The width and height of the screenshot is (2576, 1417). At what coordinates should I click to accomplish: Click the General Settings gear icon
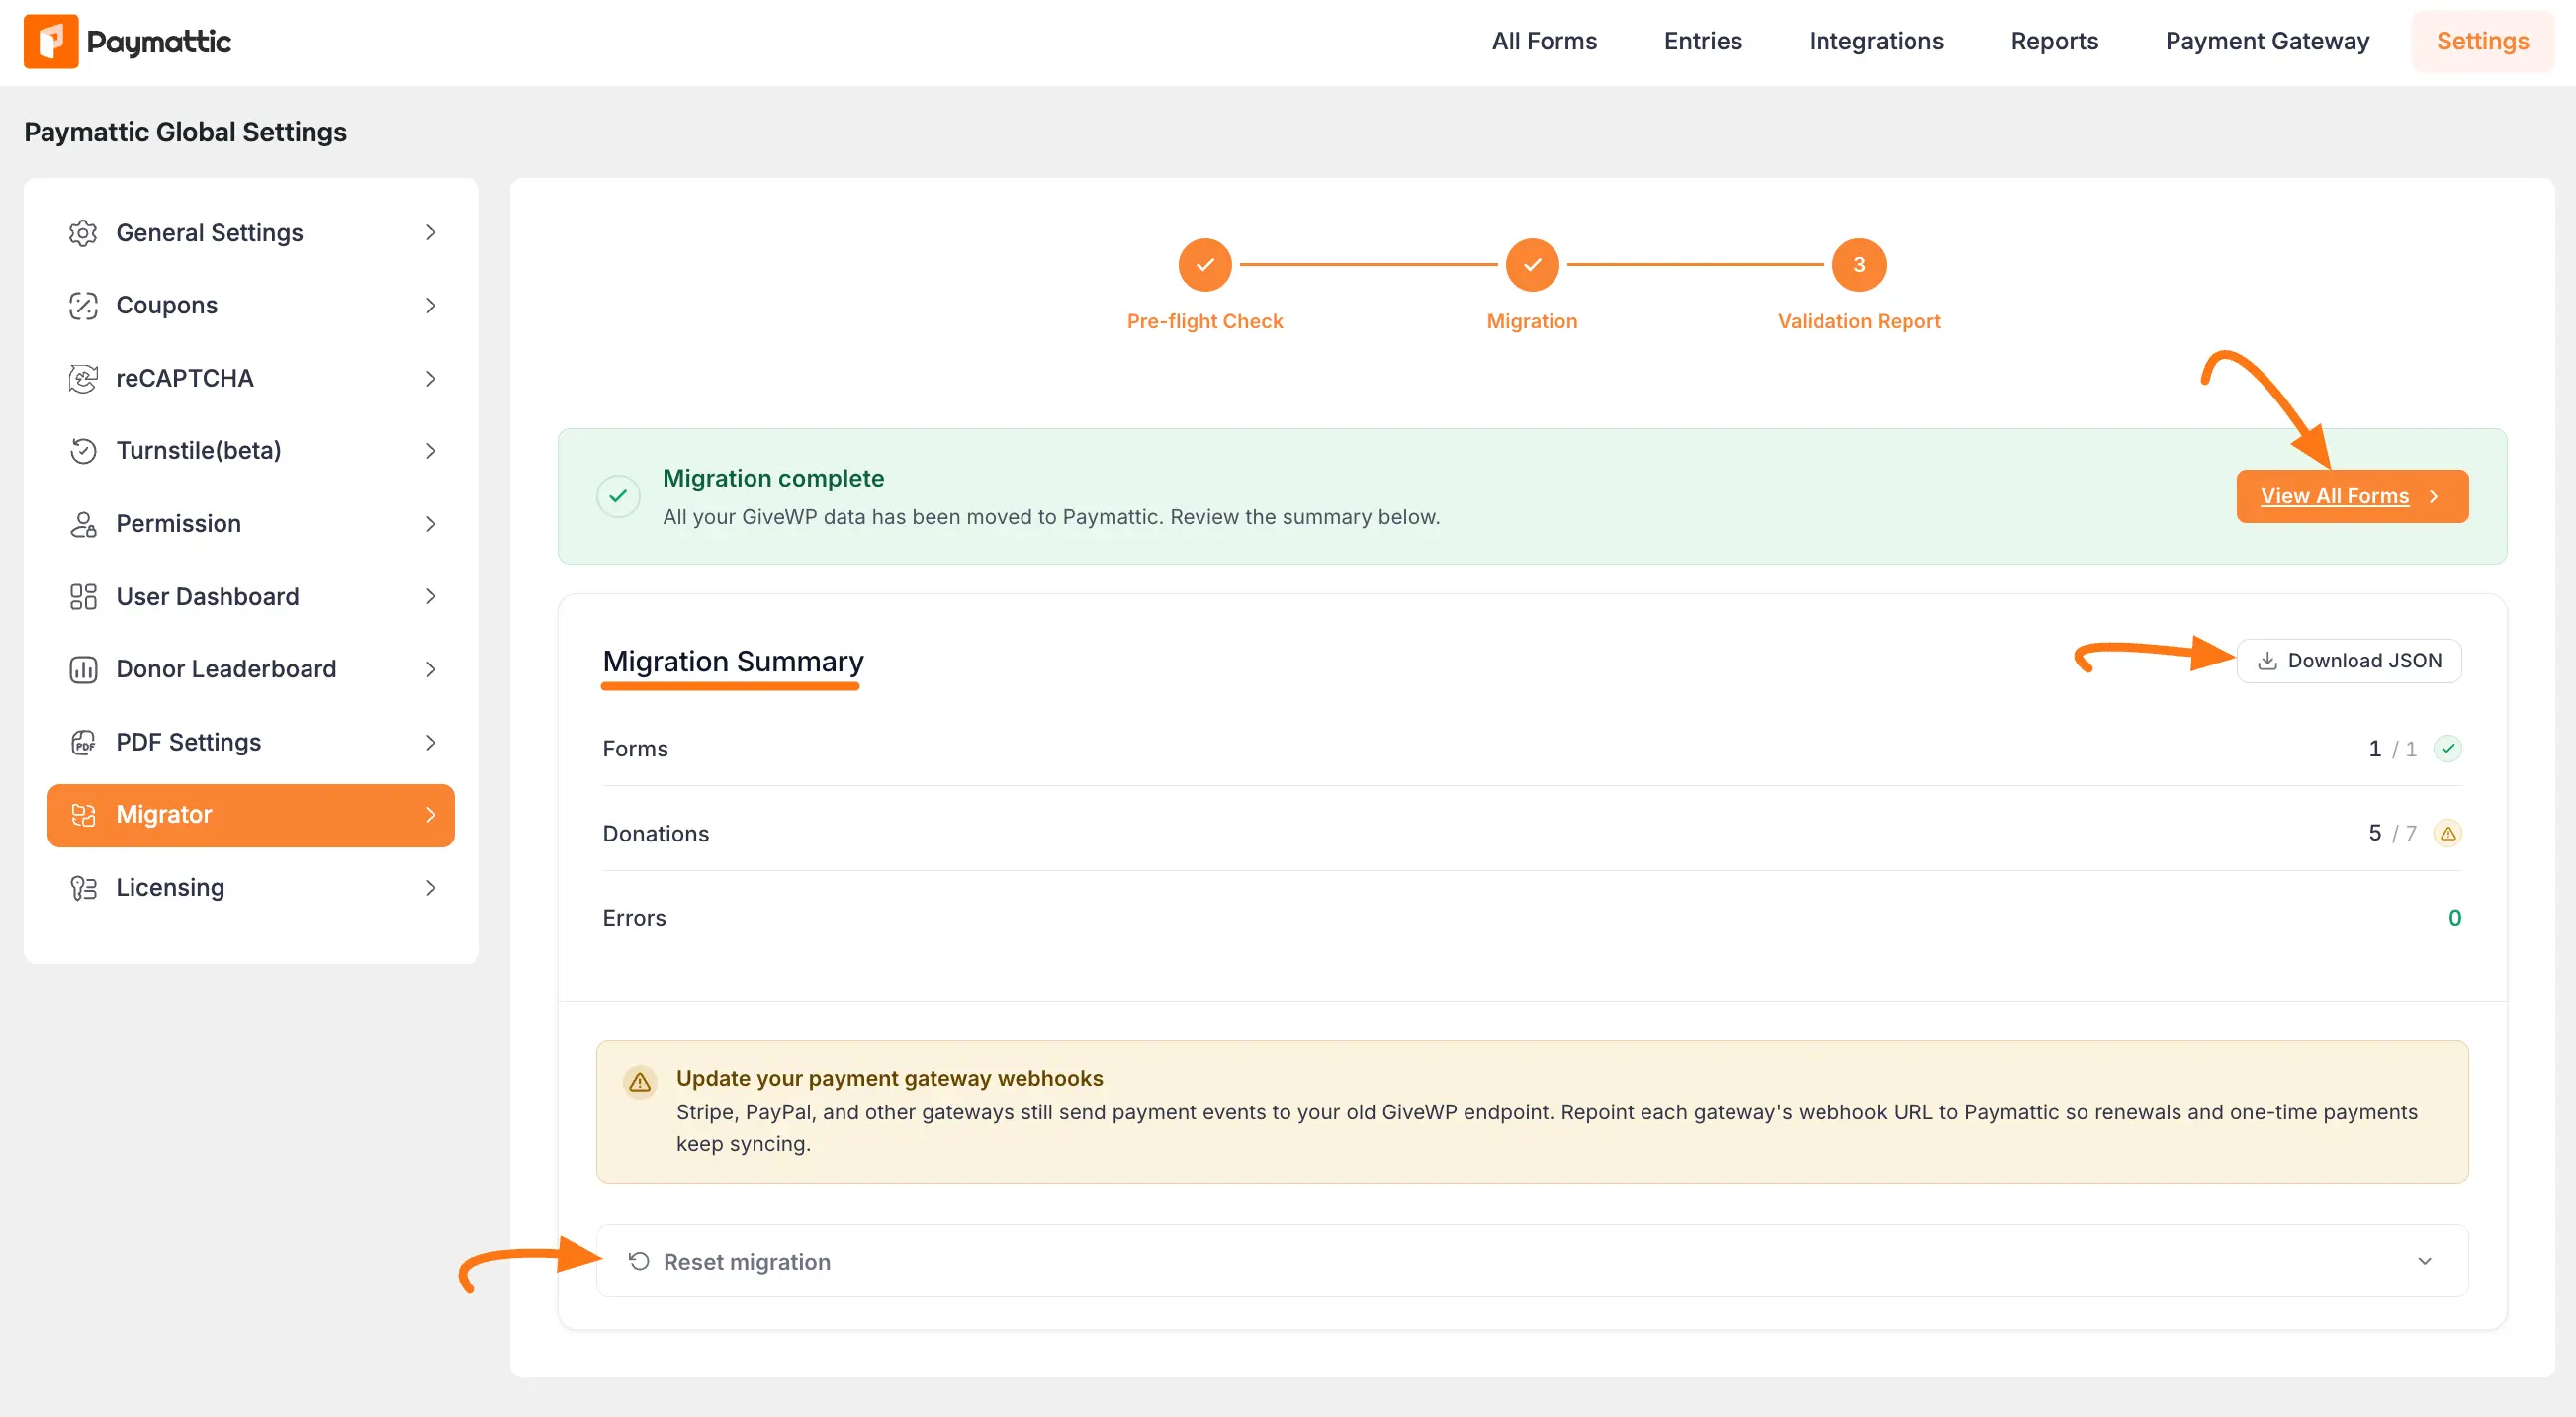tap(83, 233)
